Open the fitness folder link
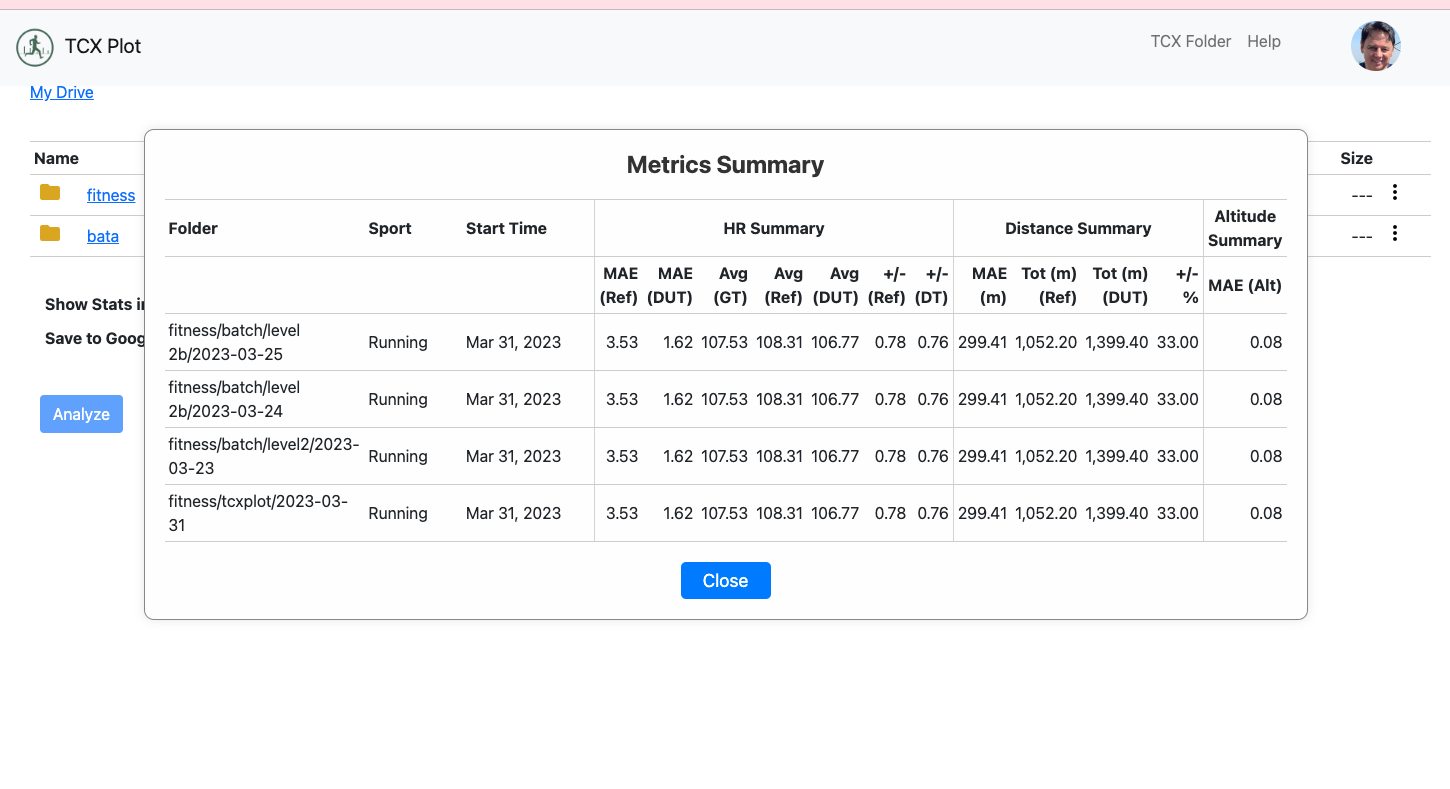 [x=111, y=195]
